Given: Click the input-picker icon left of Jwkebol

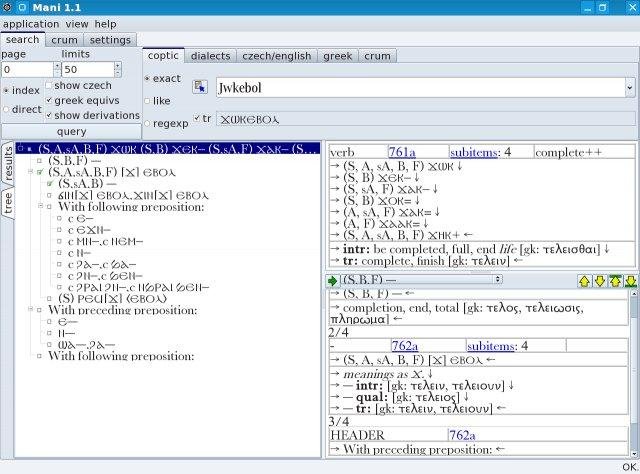Looking at the screenshot, I should point(200,87).
